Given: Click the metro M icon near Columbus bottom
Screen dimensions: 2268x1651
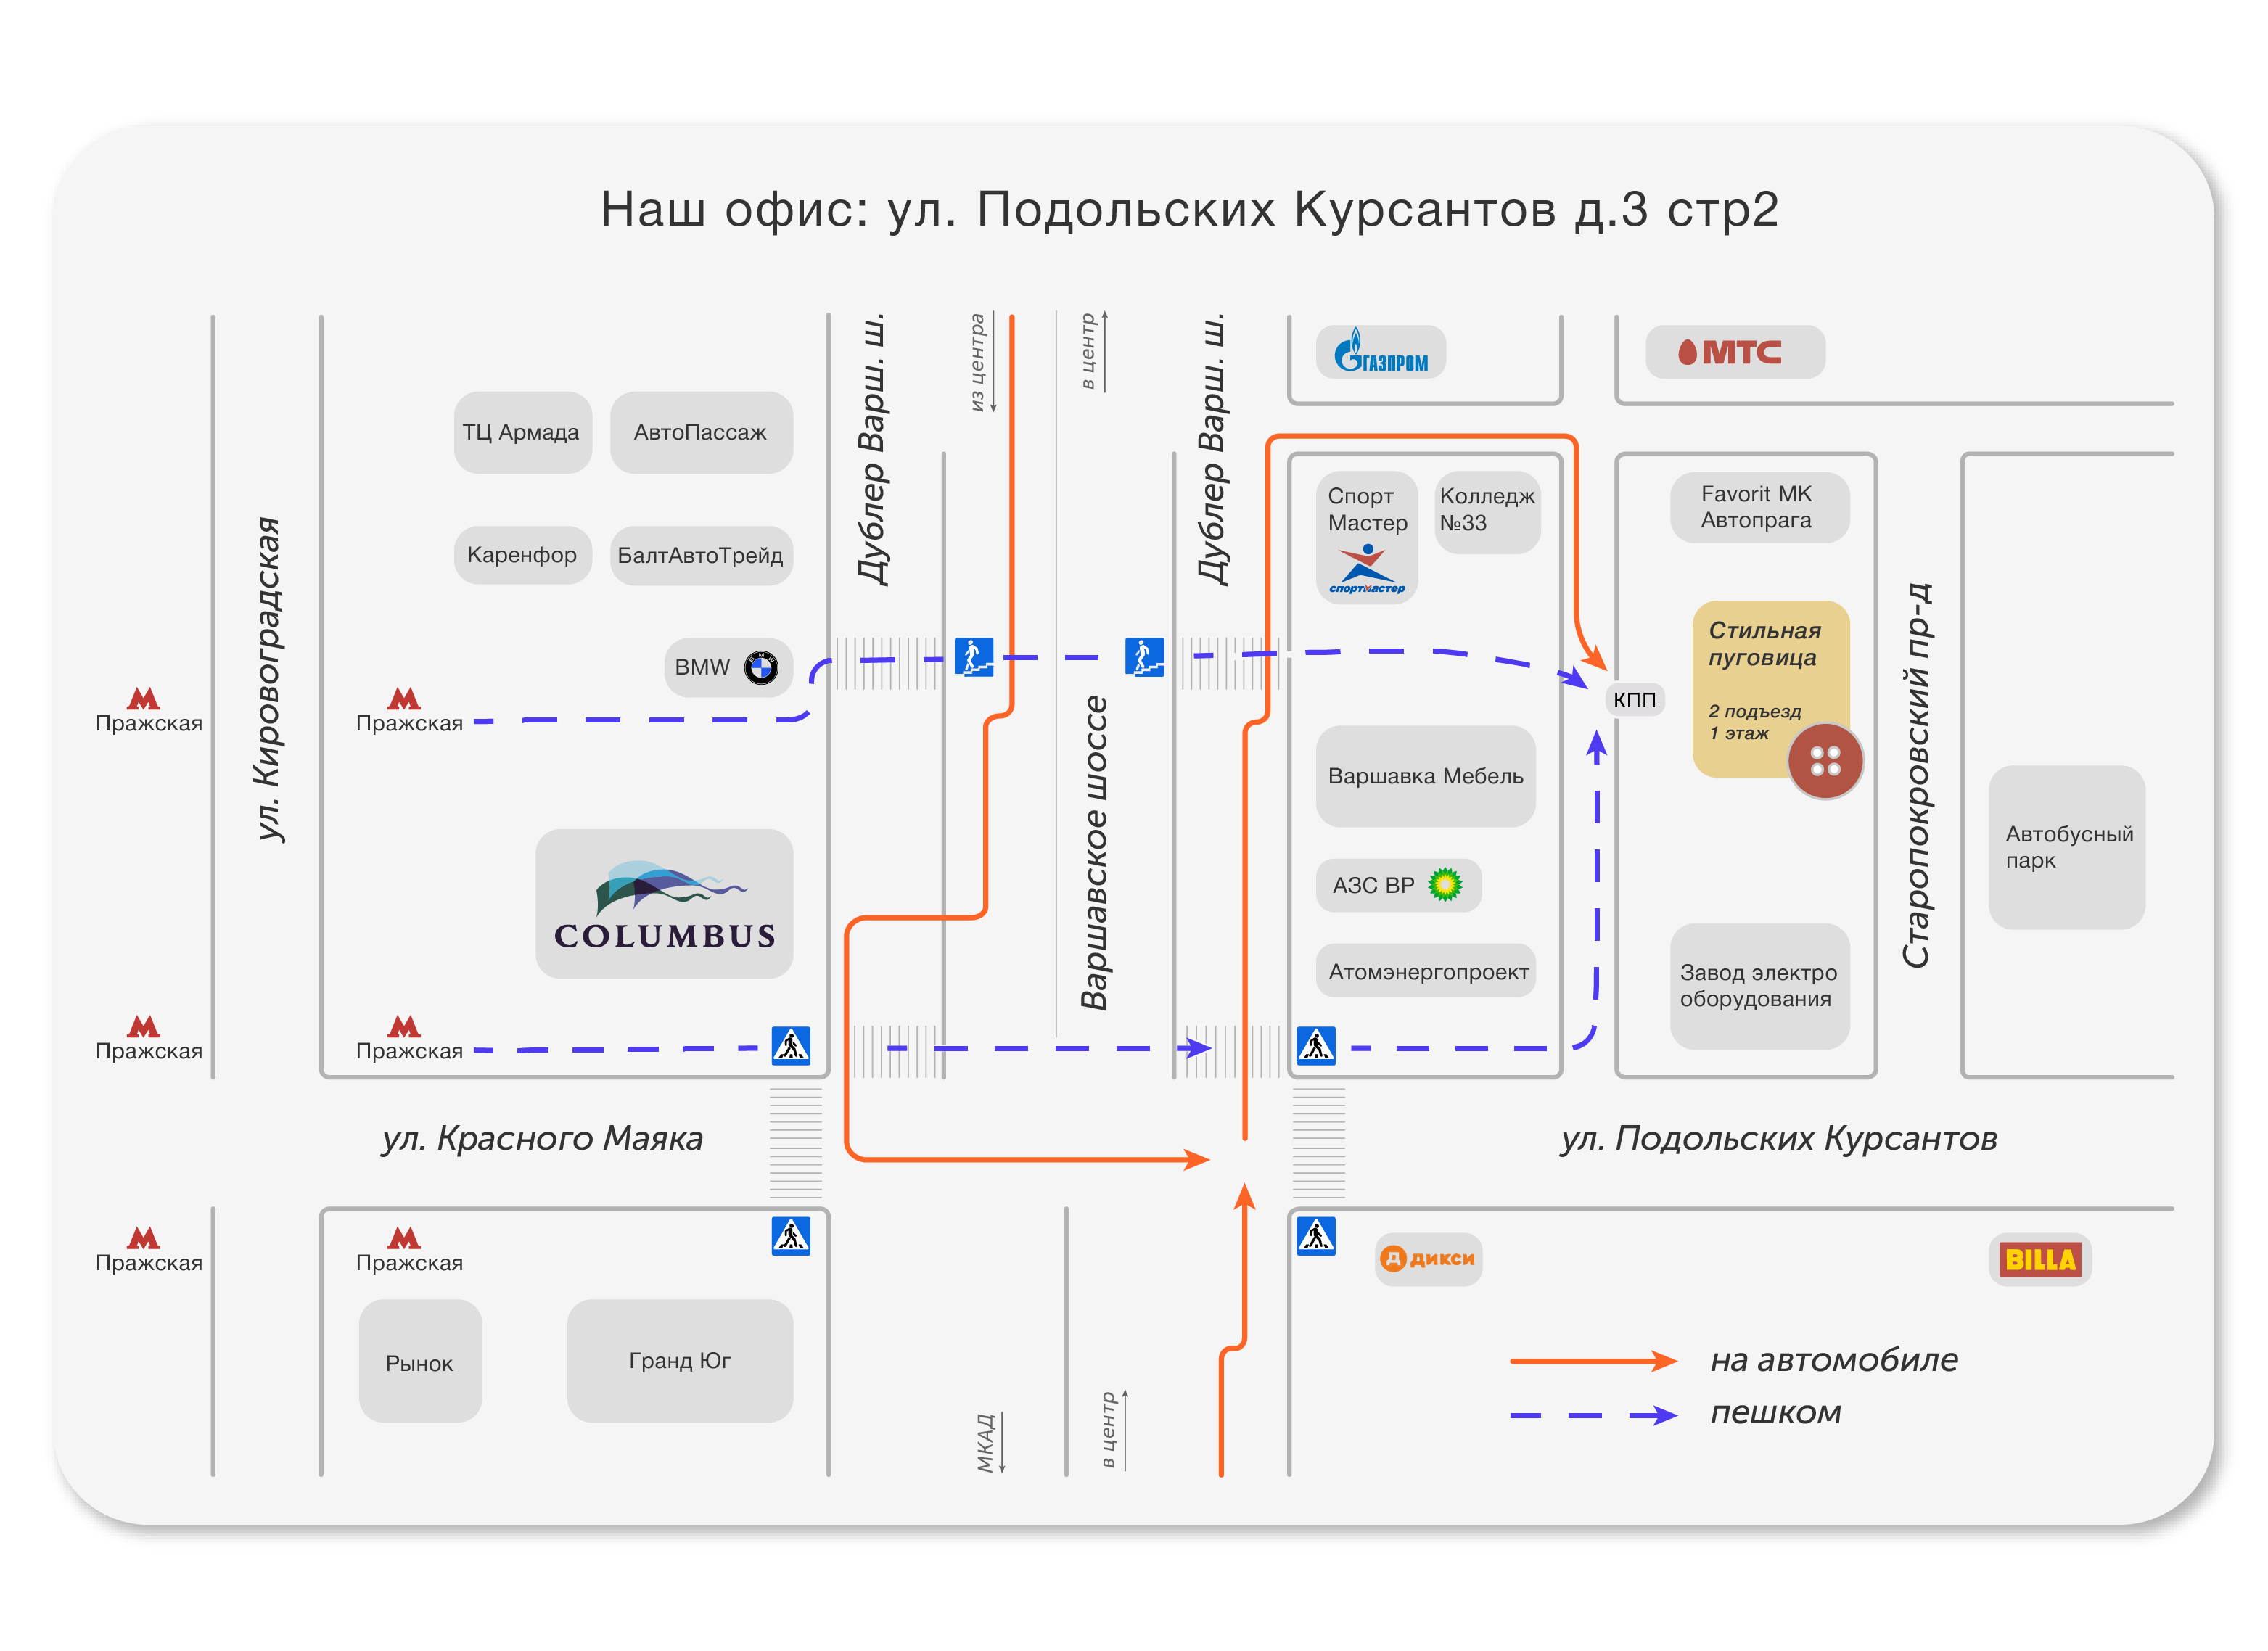Looking at the screenshot, I should pyautogui.click(x=404, y=1026).
